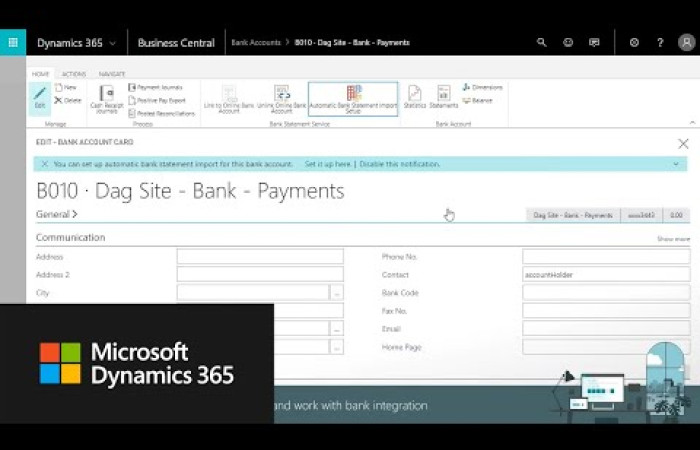Click into the Address field
Image resolution: width=700 pixels, height=450 pixels.
click(260, 257)
